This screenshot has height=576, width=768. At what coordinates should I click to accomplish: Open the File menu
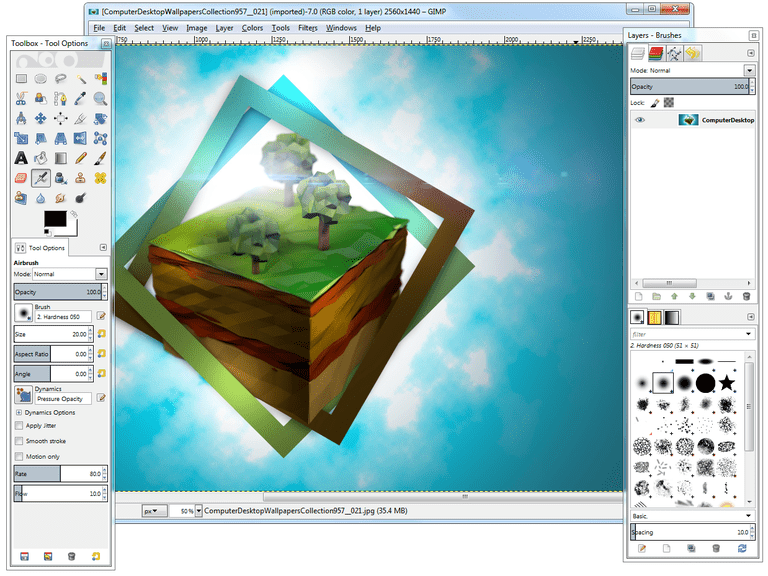pyautogui.click(x=99, y=28)
